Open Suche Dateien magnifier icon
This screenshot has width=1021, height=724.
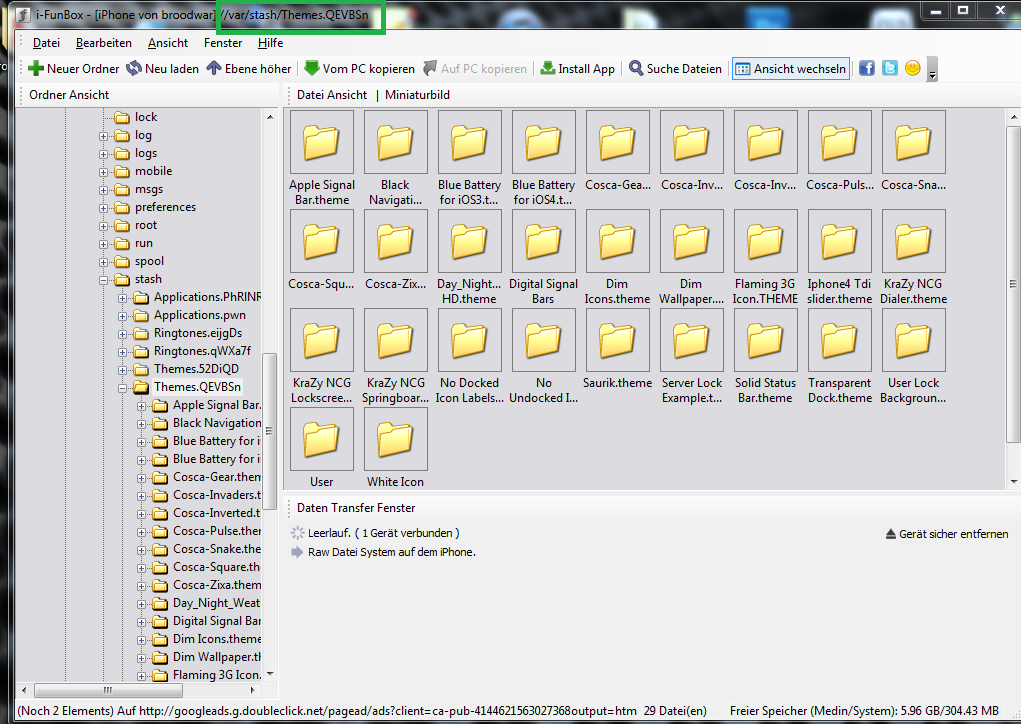coord(636,68)
